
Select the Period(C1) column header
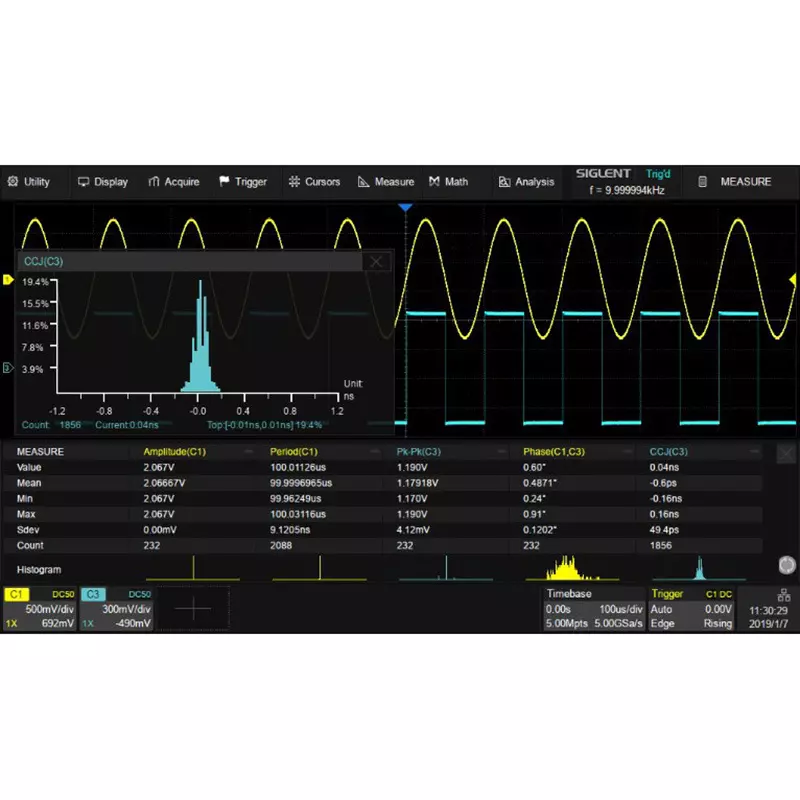[x=293, y=452]
